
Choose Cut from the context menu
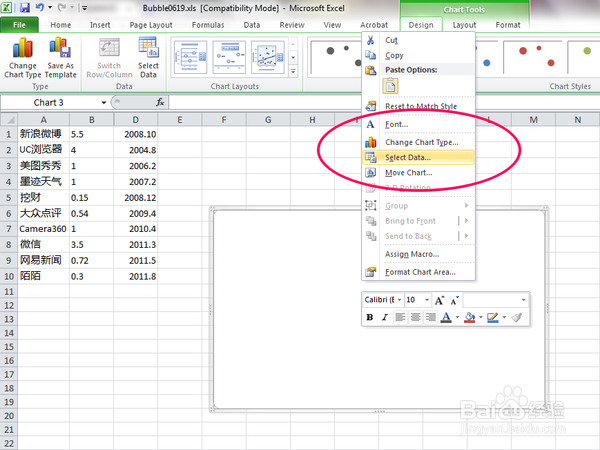point(418,40)
